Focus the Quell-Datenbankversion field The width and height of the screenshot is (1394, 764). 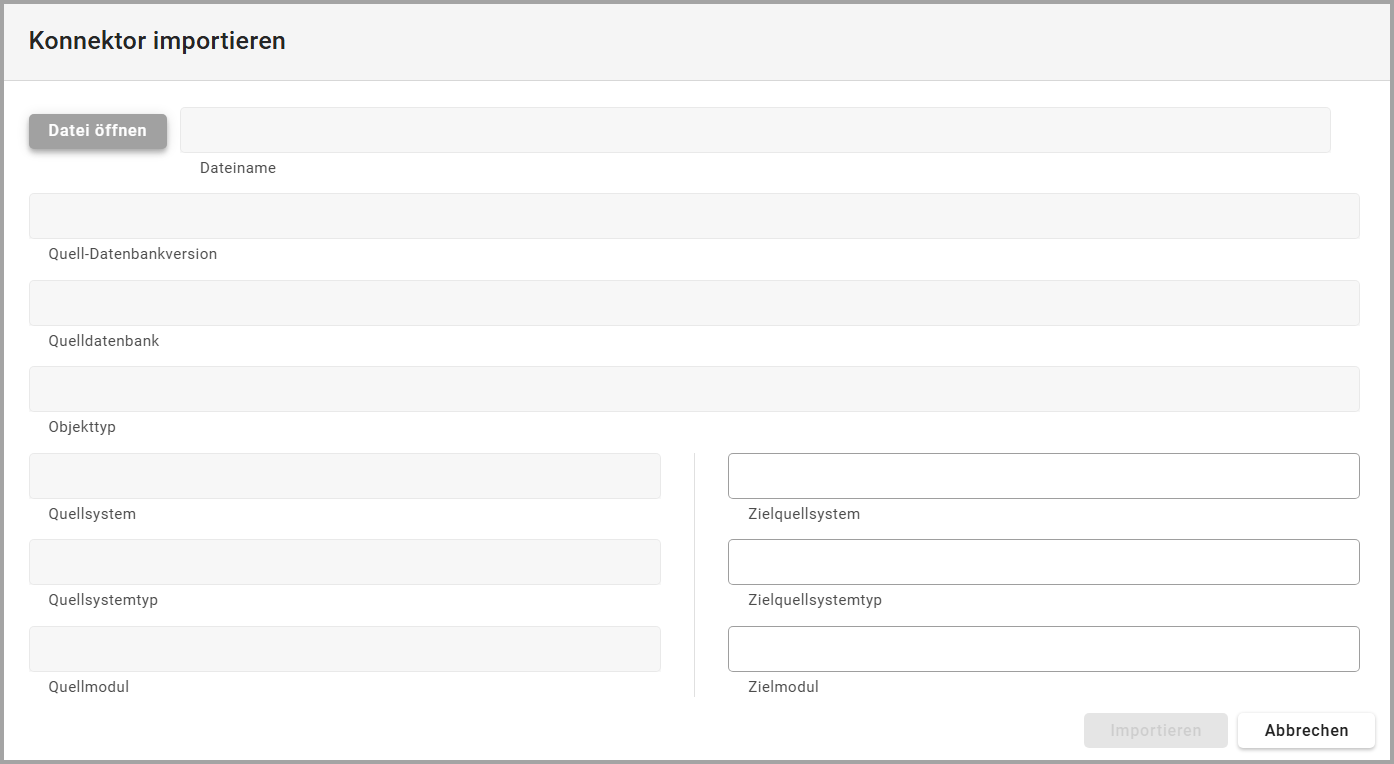click(694, 216)
